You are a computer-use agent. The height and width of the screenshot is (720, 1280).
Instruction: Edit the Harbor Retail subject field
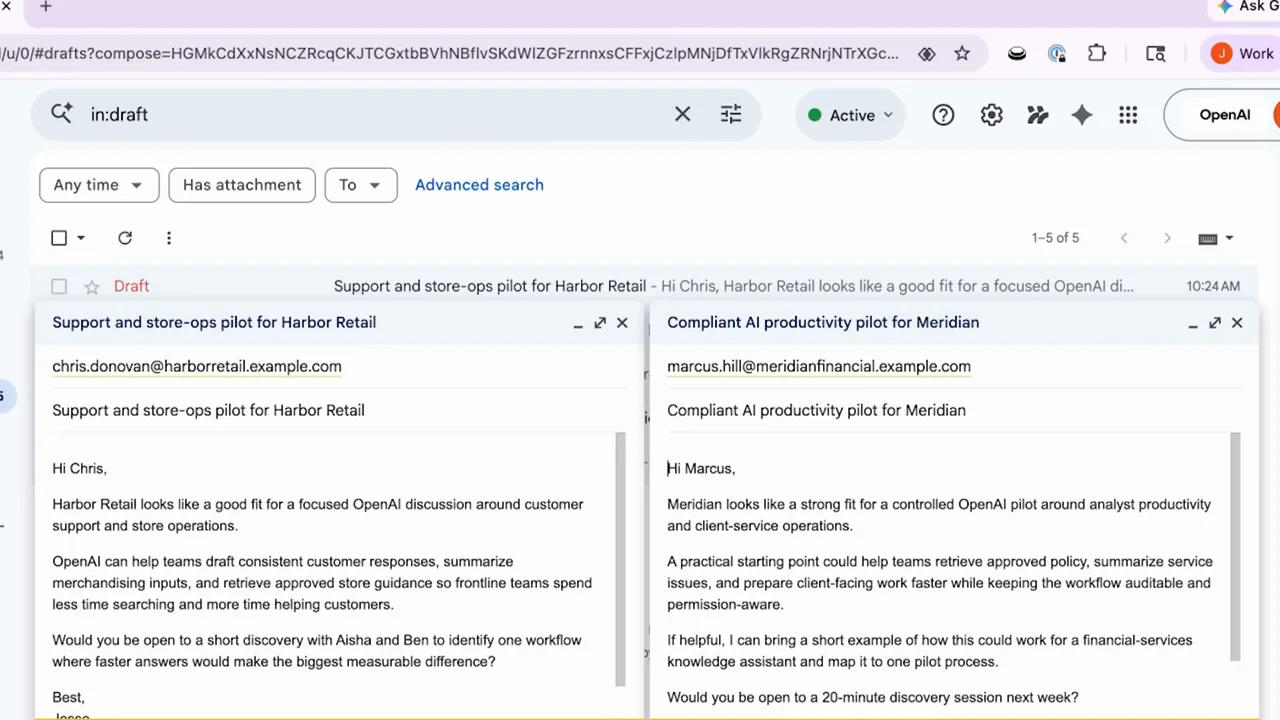(x=340, y=410)
